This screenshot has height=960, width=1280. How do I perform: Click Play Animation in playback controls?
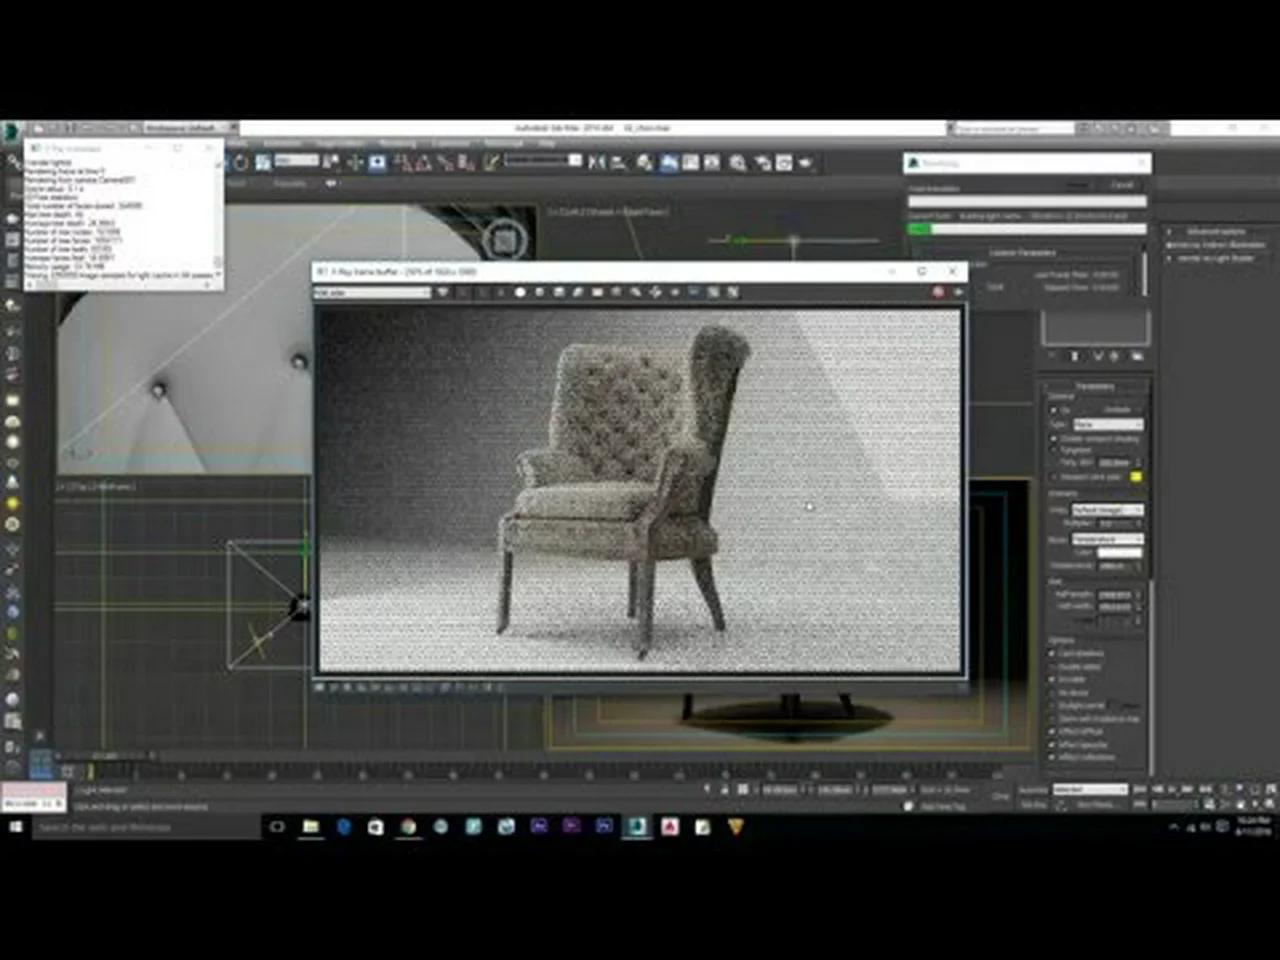(x=1172, y=789)
